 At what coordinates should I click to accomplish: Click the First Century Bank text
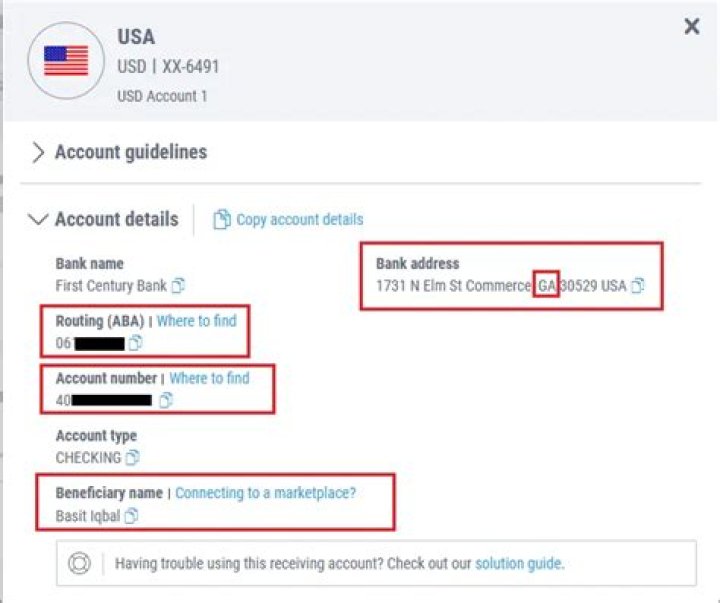pyautogui.click(x=110, y=286)
